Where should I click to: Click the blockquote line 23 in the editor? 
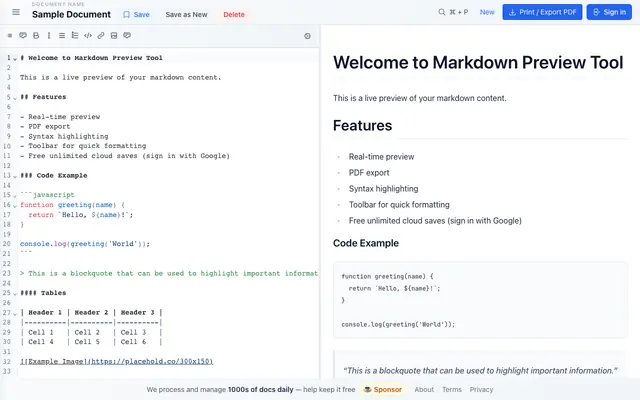[169, 273]
